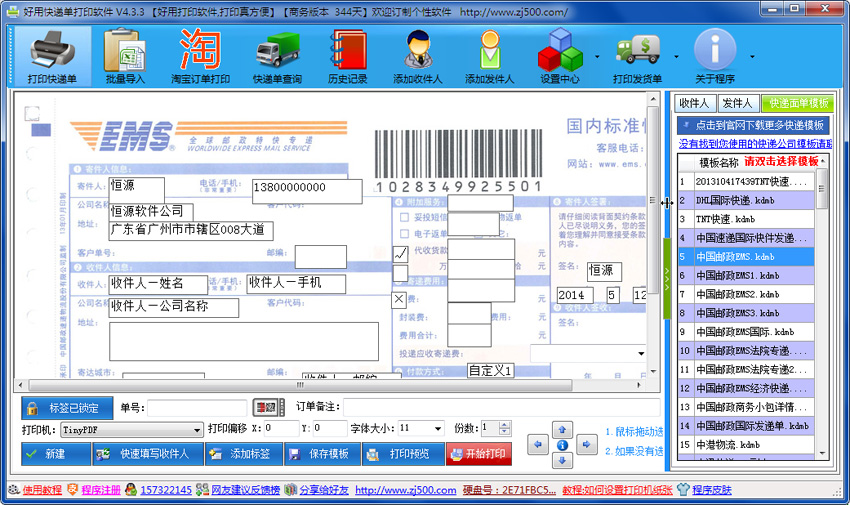Screen dimensions: 850x505
Task: Click 保存模板 button
Action: [x=323, y=454]
